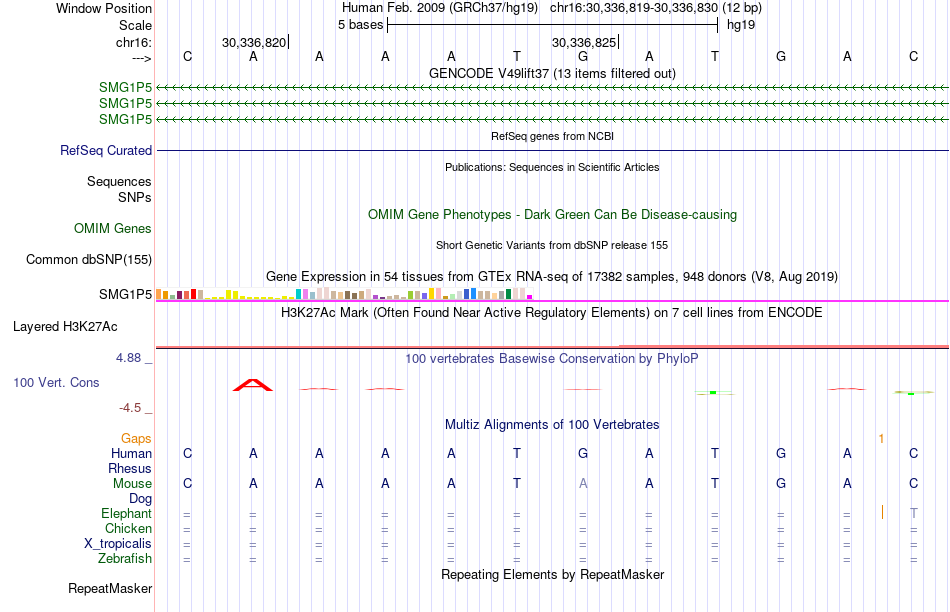The height and width of the screenshot is (612, 950).
Task: Click the SNPs track label
Action: point(135,197)
